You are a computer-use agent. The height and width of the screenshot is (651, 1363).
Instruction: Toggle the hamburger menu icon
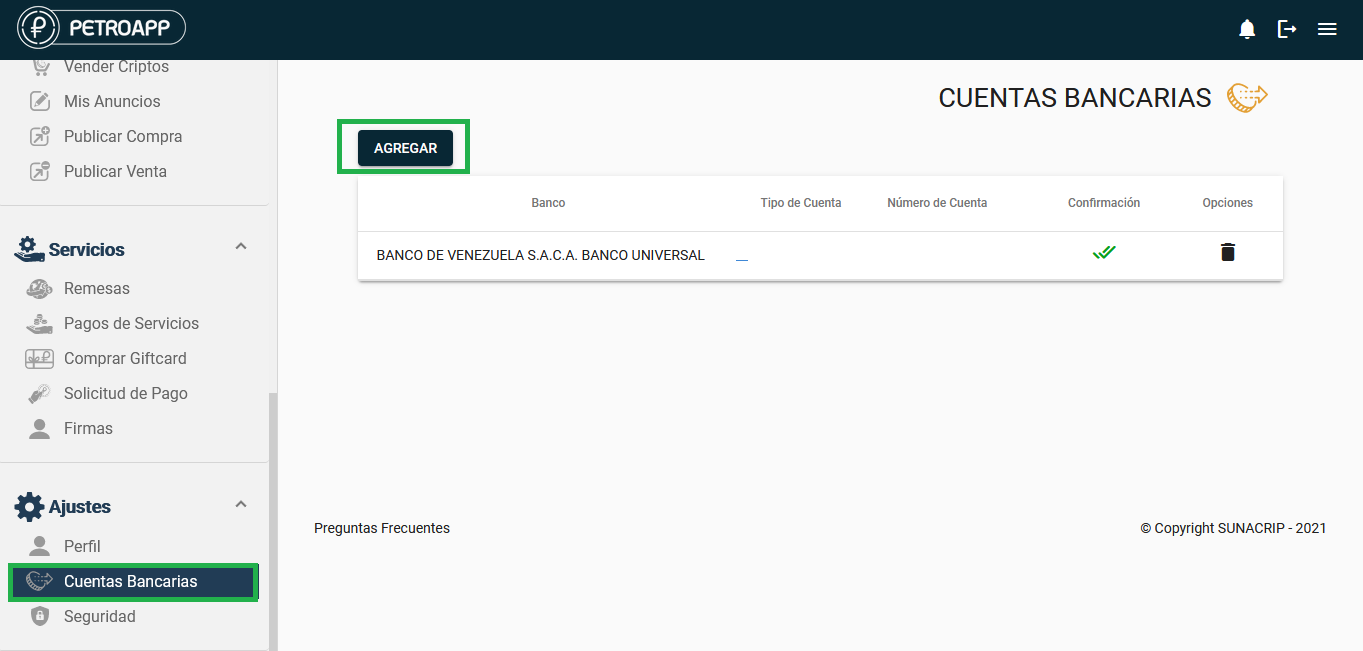tap(1327, 29)
